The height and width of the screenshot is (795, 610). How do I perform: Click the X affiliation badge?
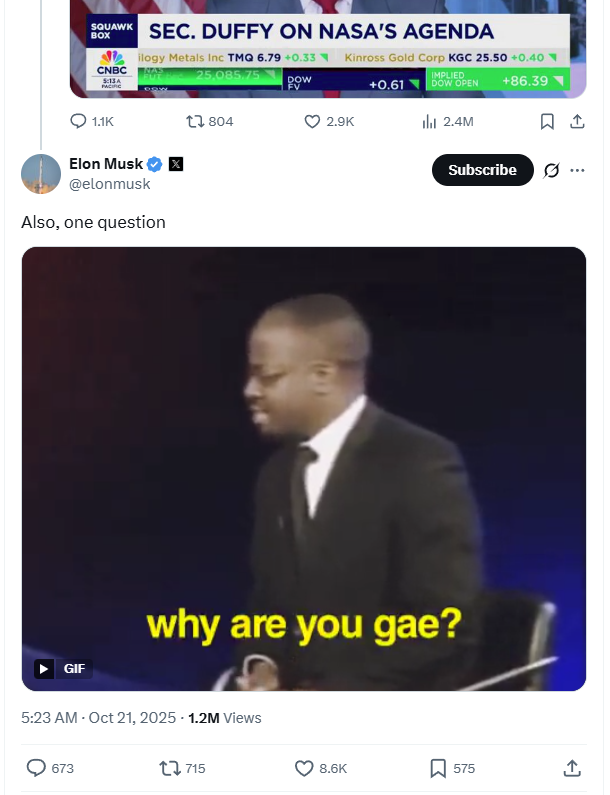pos(176,164)
